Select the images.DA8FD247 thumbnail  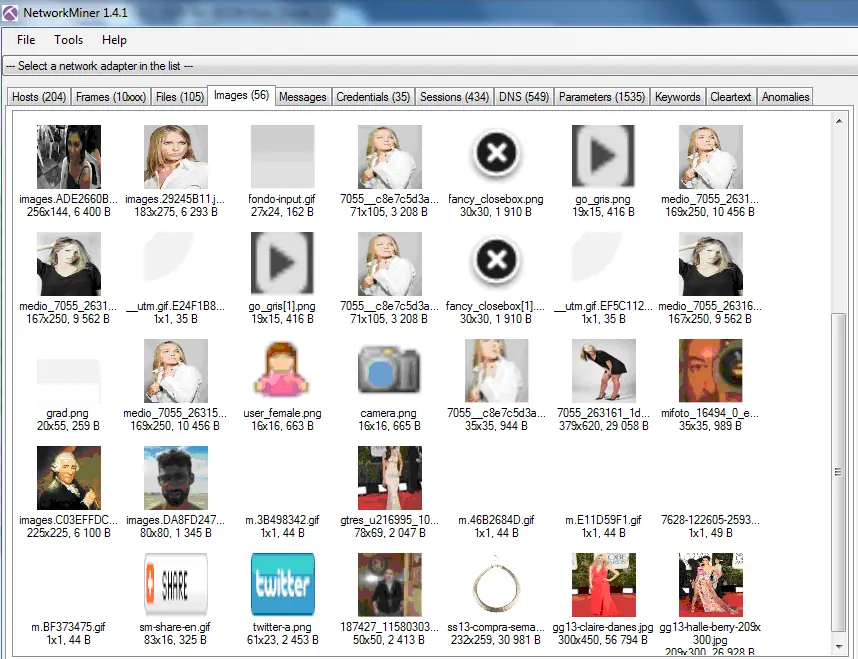176,478
